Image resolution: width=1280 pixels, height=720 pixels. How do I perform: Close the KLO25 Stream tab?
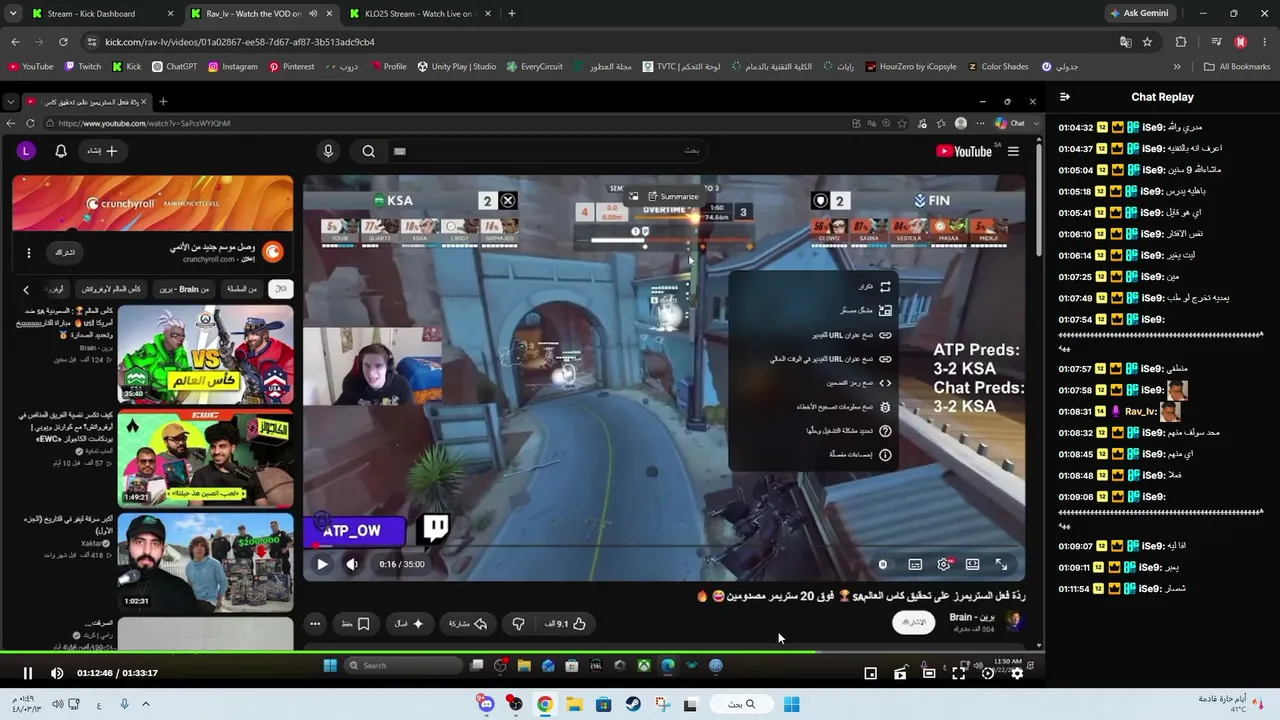[487, 14]
